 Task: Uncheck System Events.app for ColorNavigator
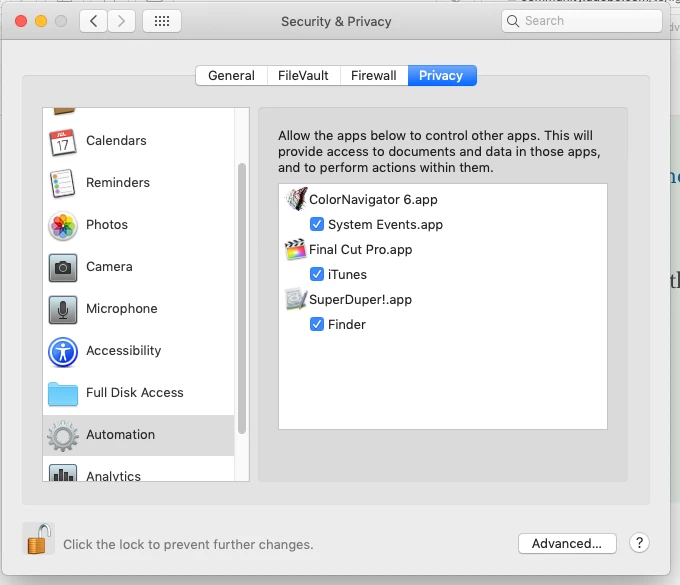(317, 224)
